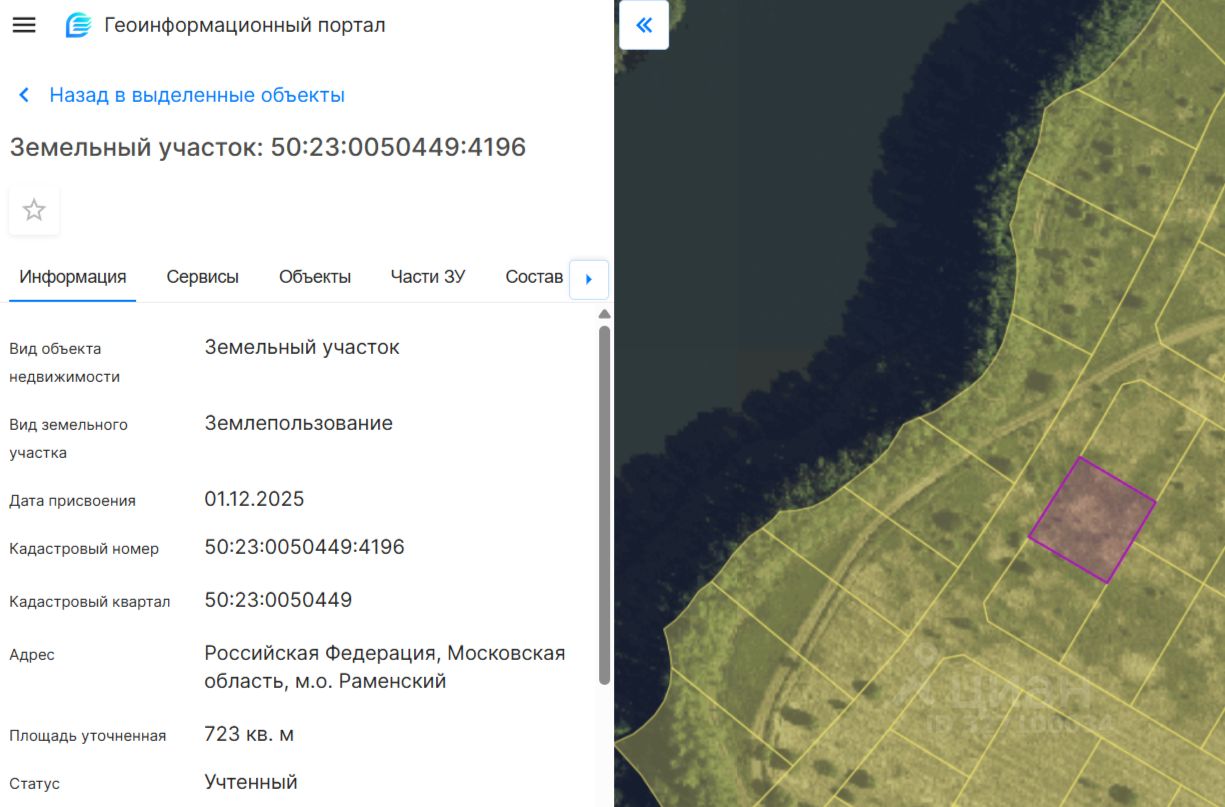The height and width of the screenshot is (807, 1225).
Task: Switch to the 'Объекты' tab
Action: [x=315, y=277]
